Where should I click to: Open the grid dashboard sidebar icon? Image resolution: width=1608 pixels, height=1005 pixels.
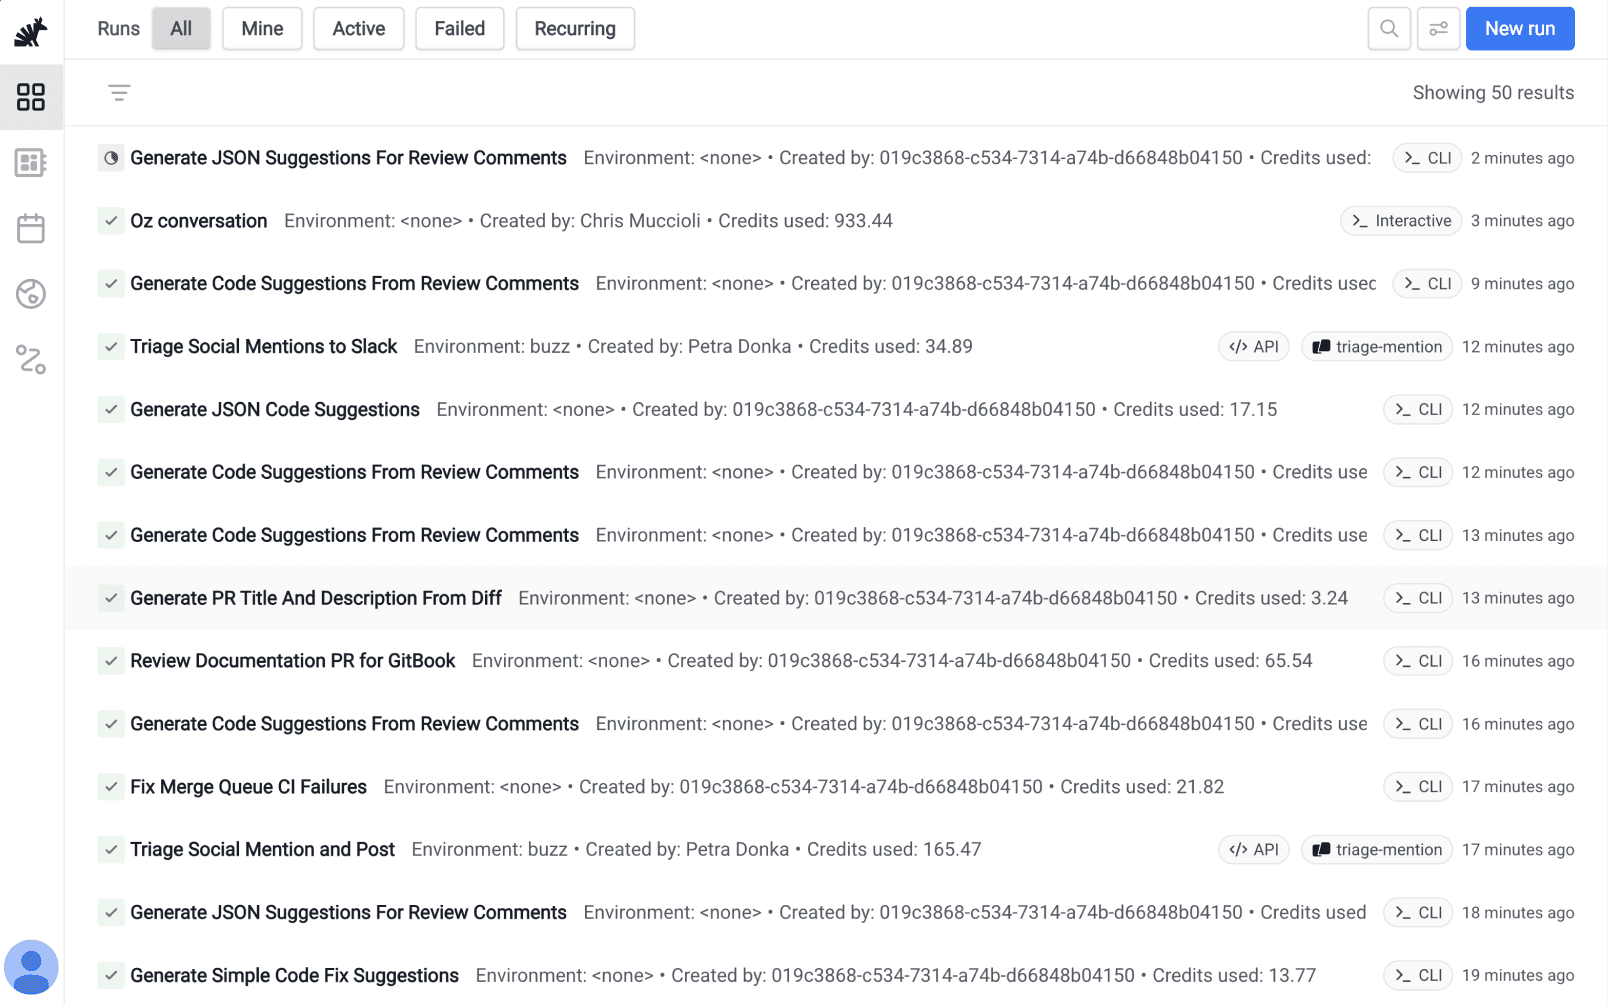[x=31, y=97]
